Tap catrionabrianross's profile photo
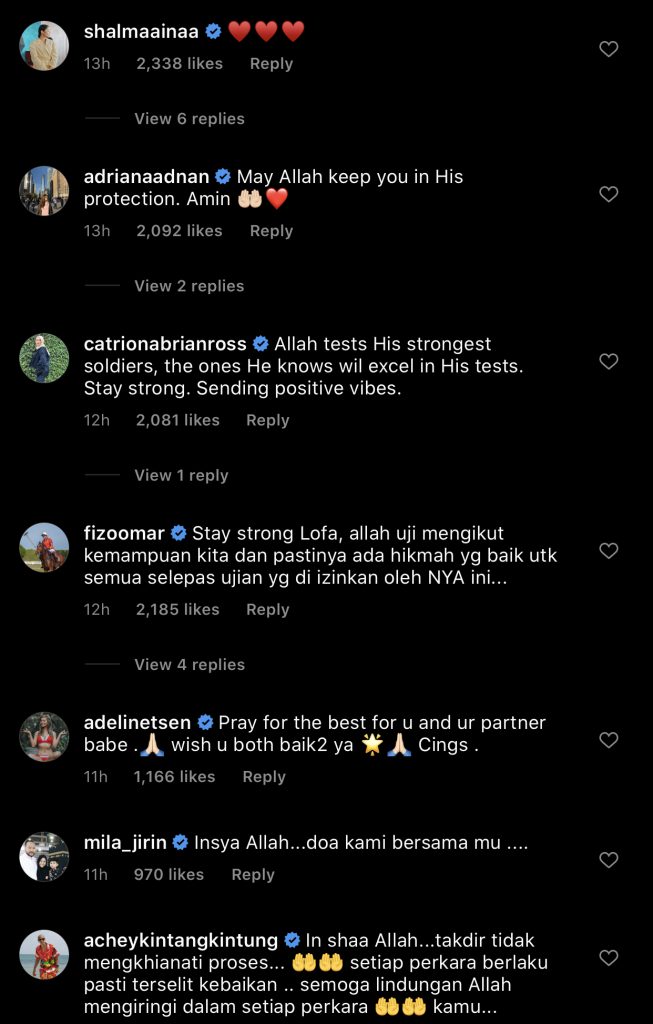653x1024 pixels. click(44, 358)
